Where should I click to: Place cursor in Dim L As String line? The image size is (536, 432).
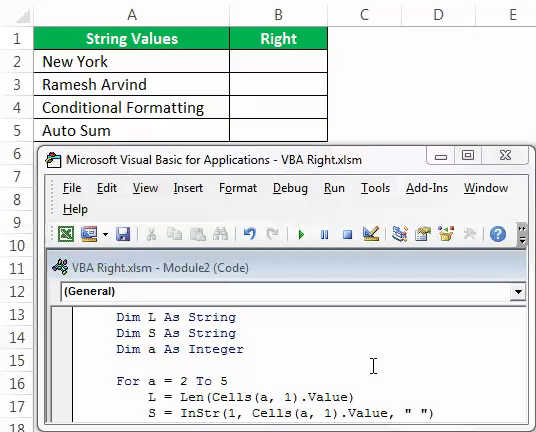pyautogui.click(x=176, y=317)
